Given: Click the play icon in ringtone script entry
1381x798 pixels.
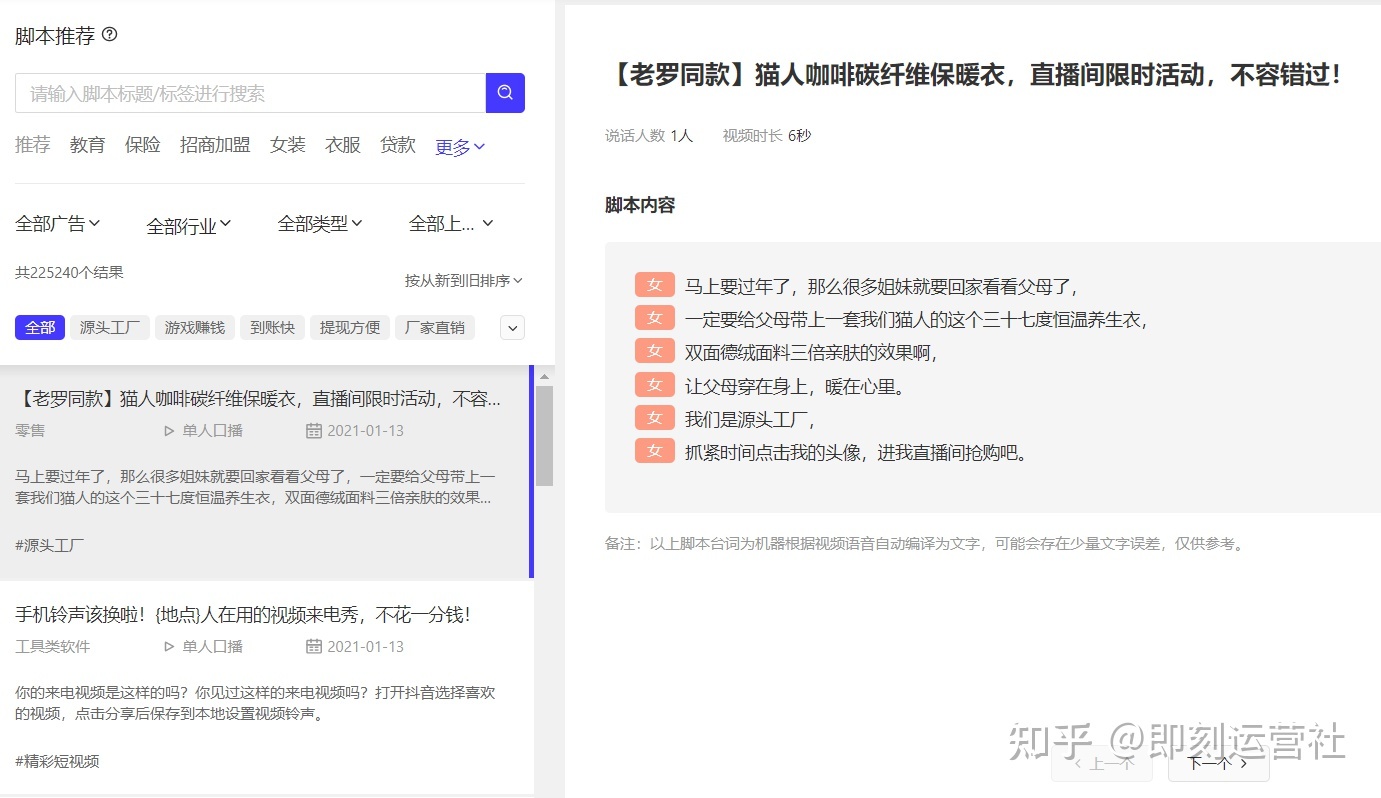Looking at the screenshot, I should (169, 647).
